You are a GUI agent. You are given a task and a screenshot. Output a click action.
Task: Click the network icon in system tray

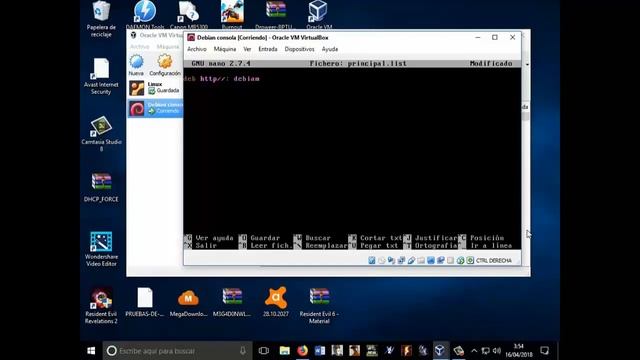click(485, 351)
